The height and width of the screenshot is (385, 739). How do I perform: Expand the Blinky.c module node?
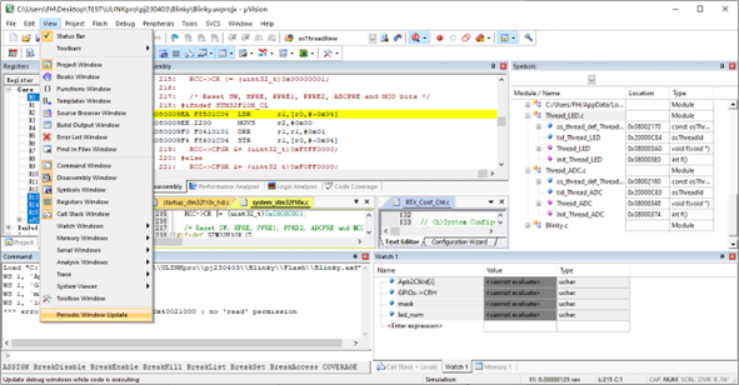[528, 226]
